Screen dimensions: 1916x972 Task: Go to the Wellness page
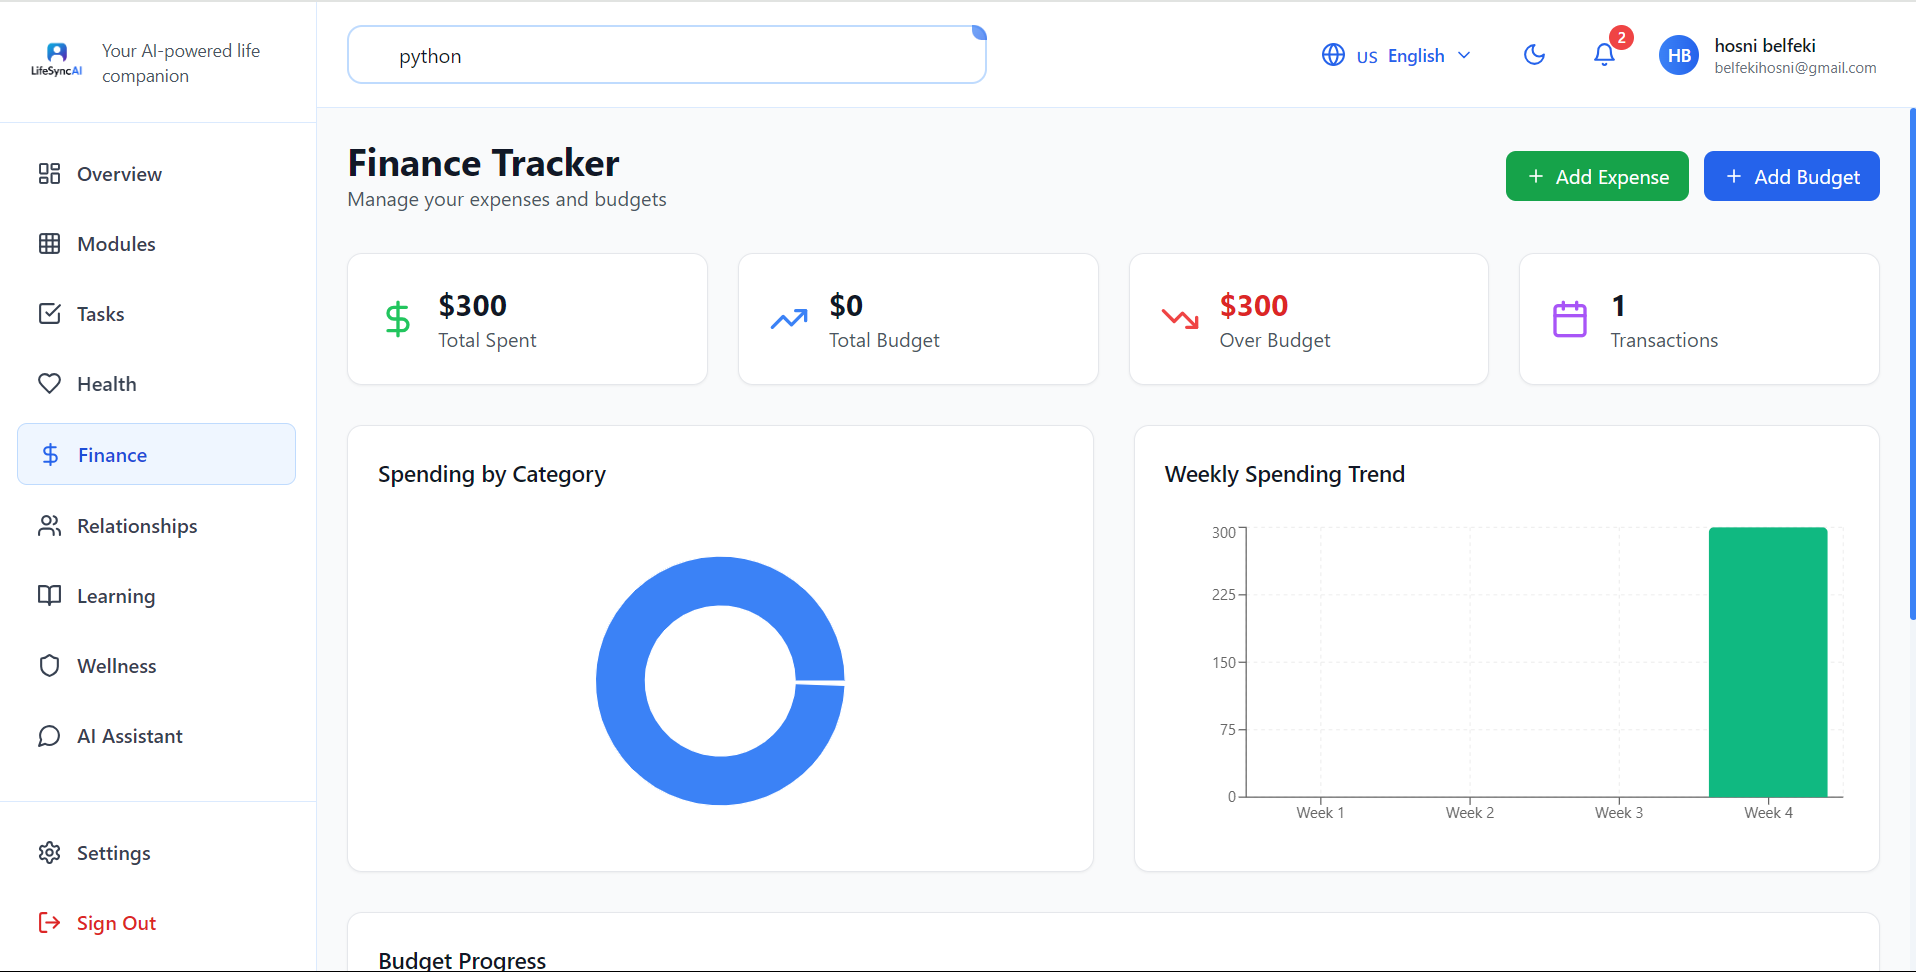tap(156, 666)
